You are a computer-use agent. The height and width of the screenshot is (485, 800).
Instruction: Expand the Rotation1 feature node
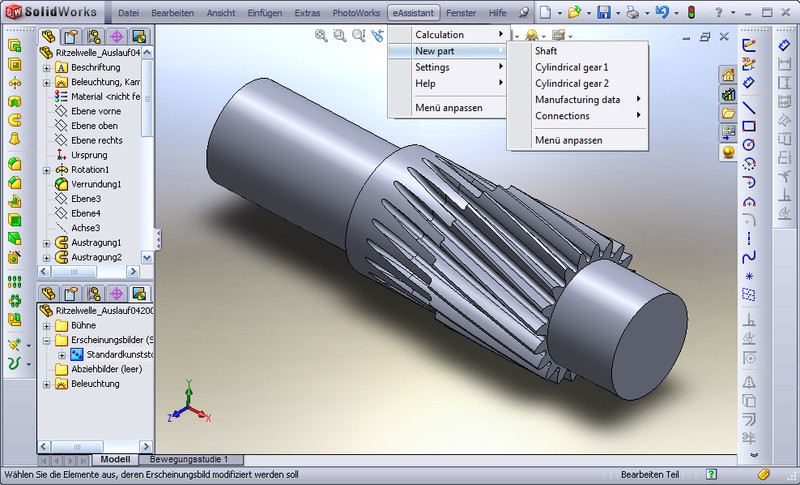46,170
